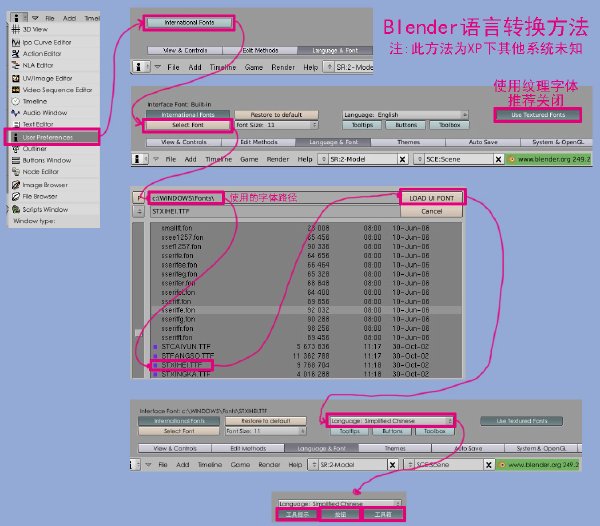This screenshot has height=526, width=600.
Task: Open Game menu in Language: English panel
Action: click(x=249, y=159)
